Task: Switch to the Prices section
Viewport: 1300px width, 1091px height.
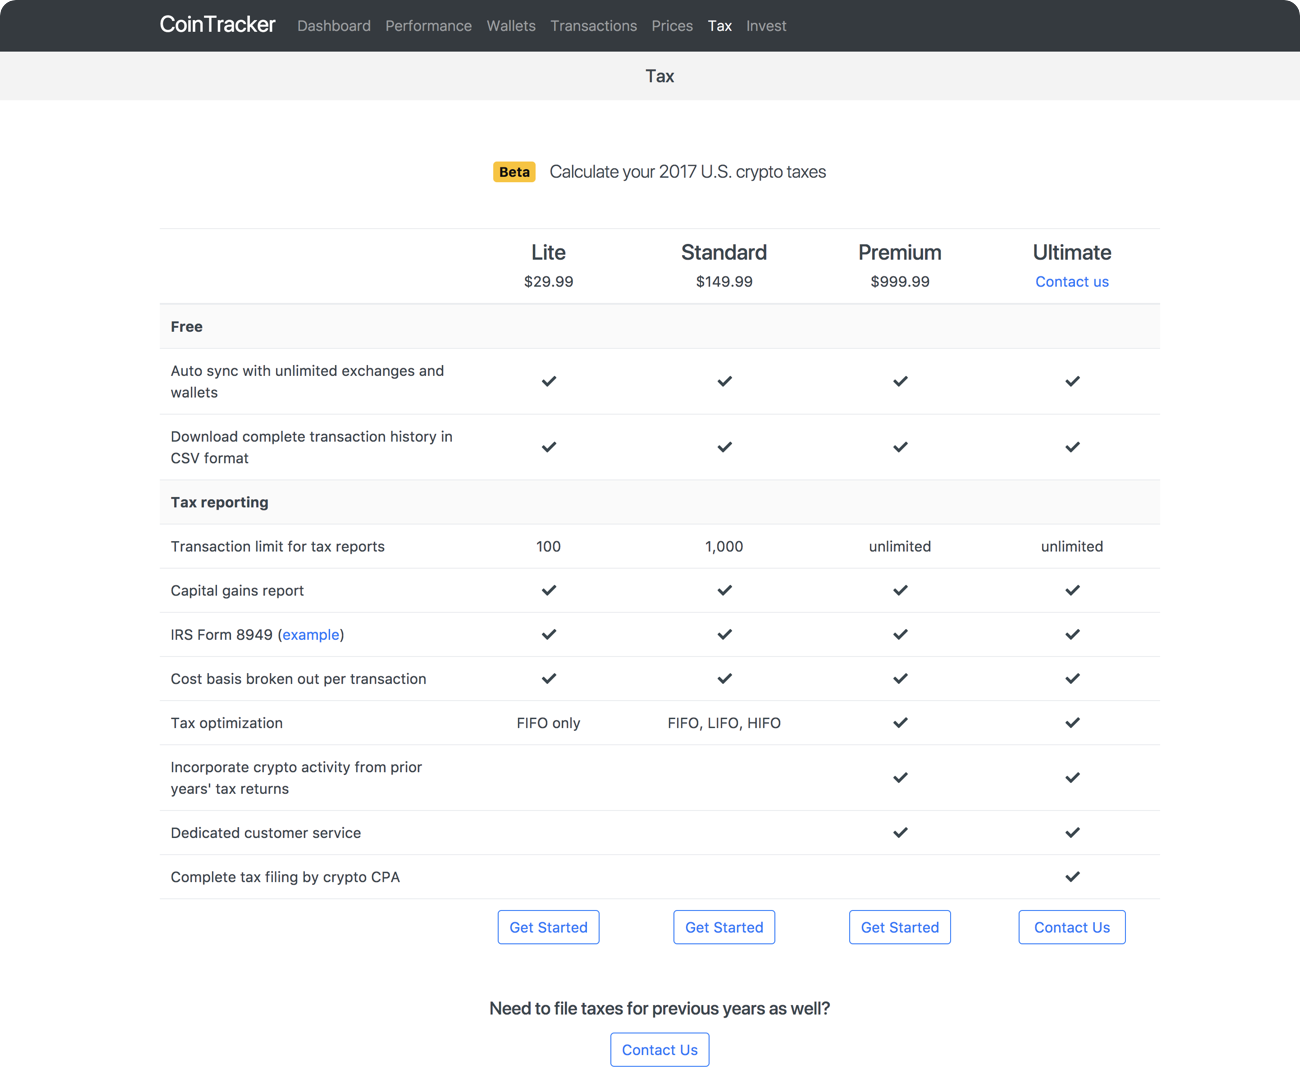Action: click(672, 25)
